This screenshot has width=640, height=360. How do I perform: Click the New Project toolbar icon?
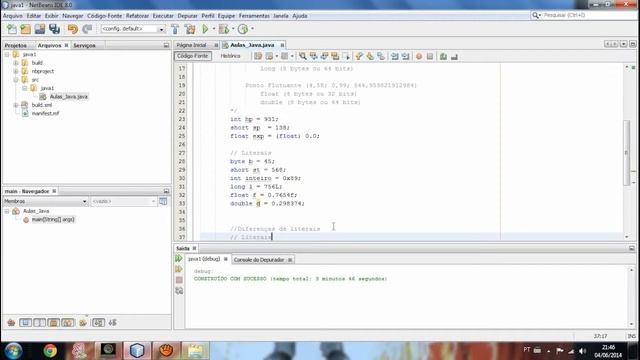point(26,29)
